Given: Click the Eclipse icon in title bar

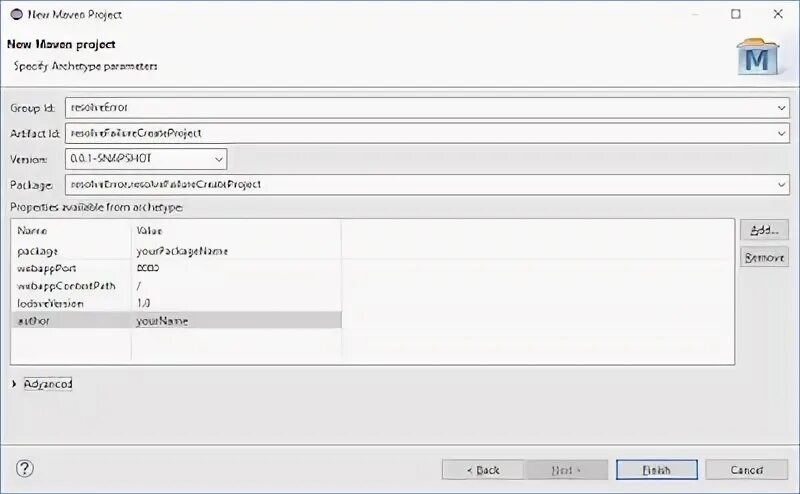Looking at the screenshot, I should pos(17,14).
